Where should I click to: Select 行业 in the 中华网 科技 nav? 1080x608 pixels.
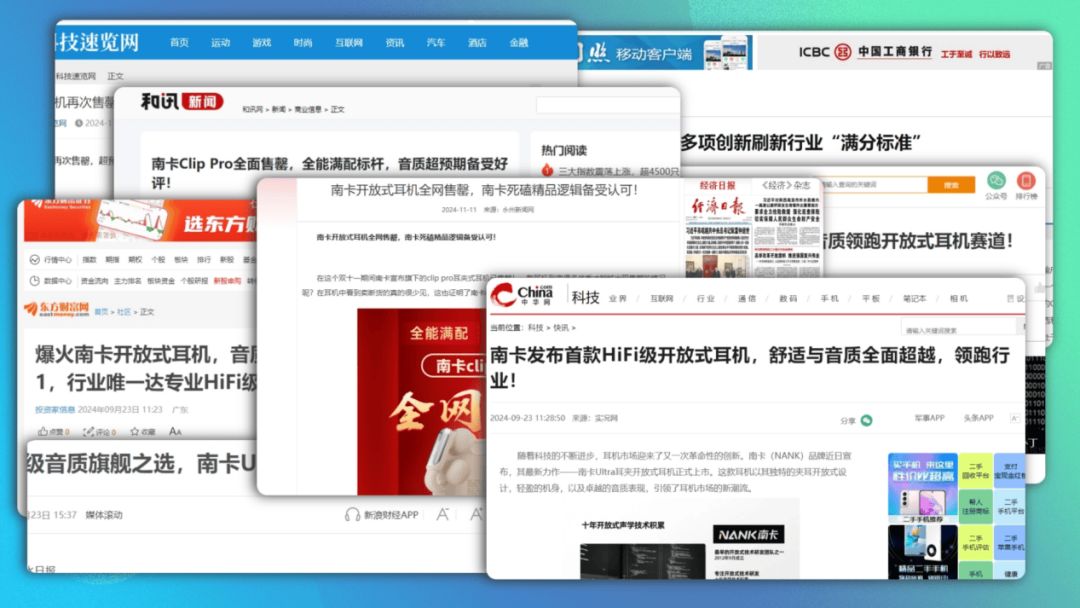coord(705,298)
